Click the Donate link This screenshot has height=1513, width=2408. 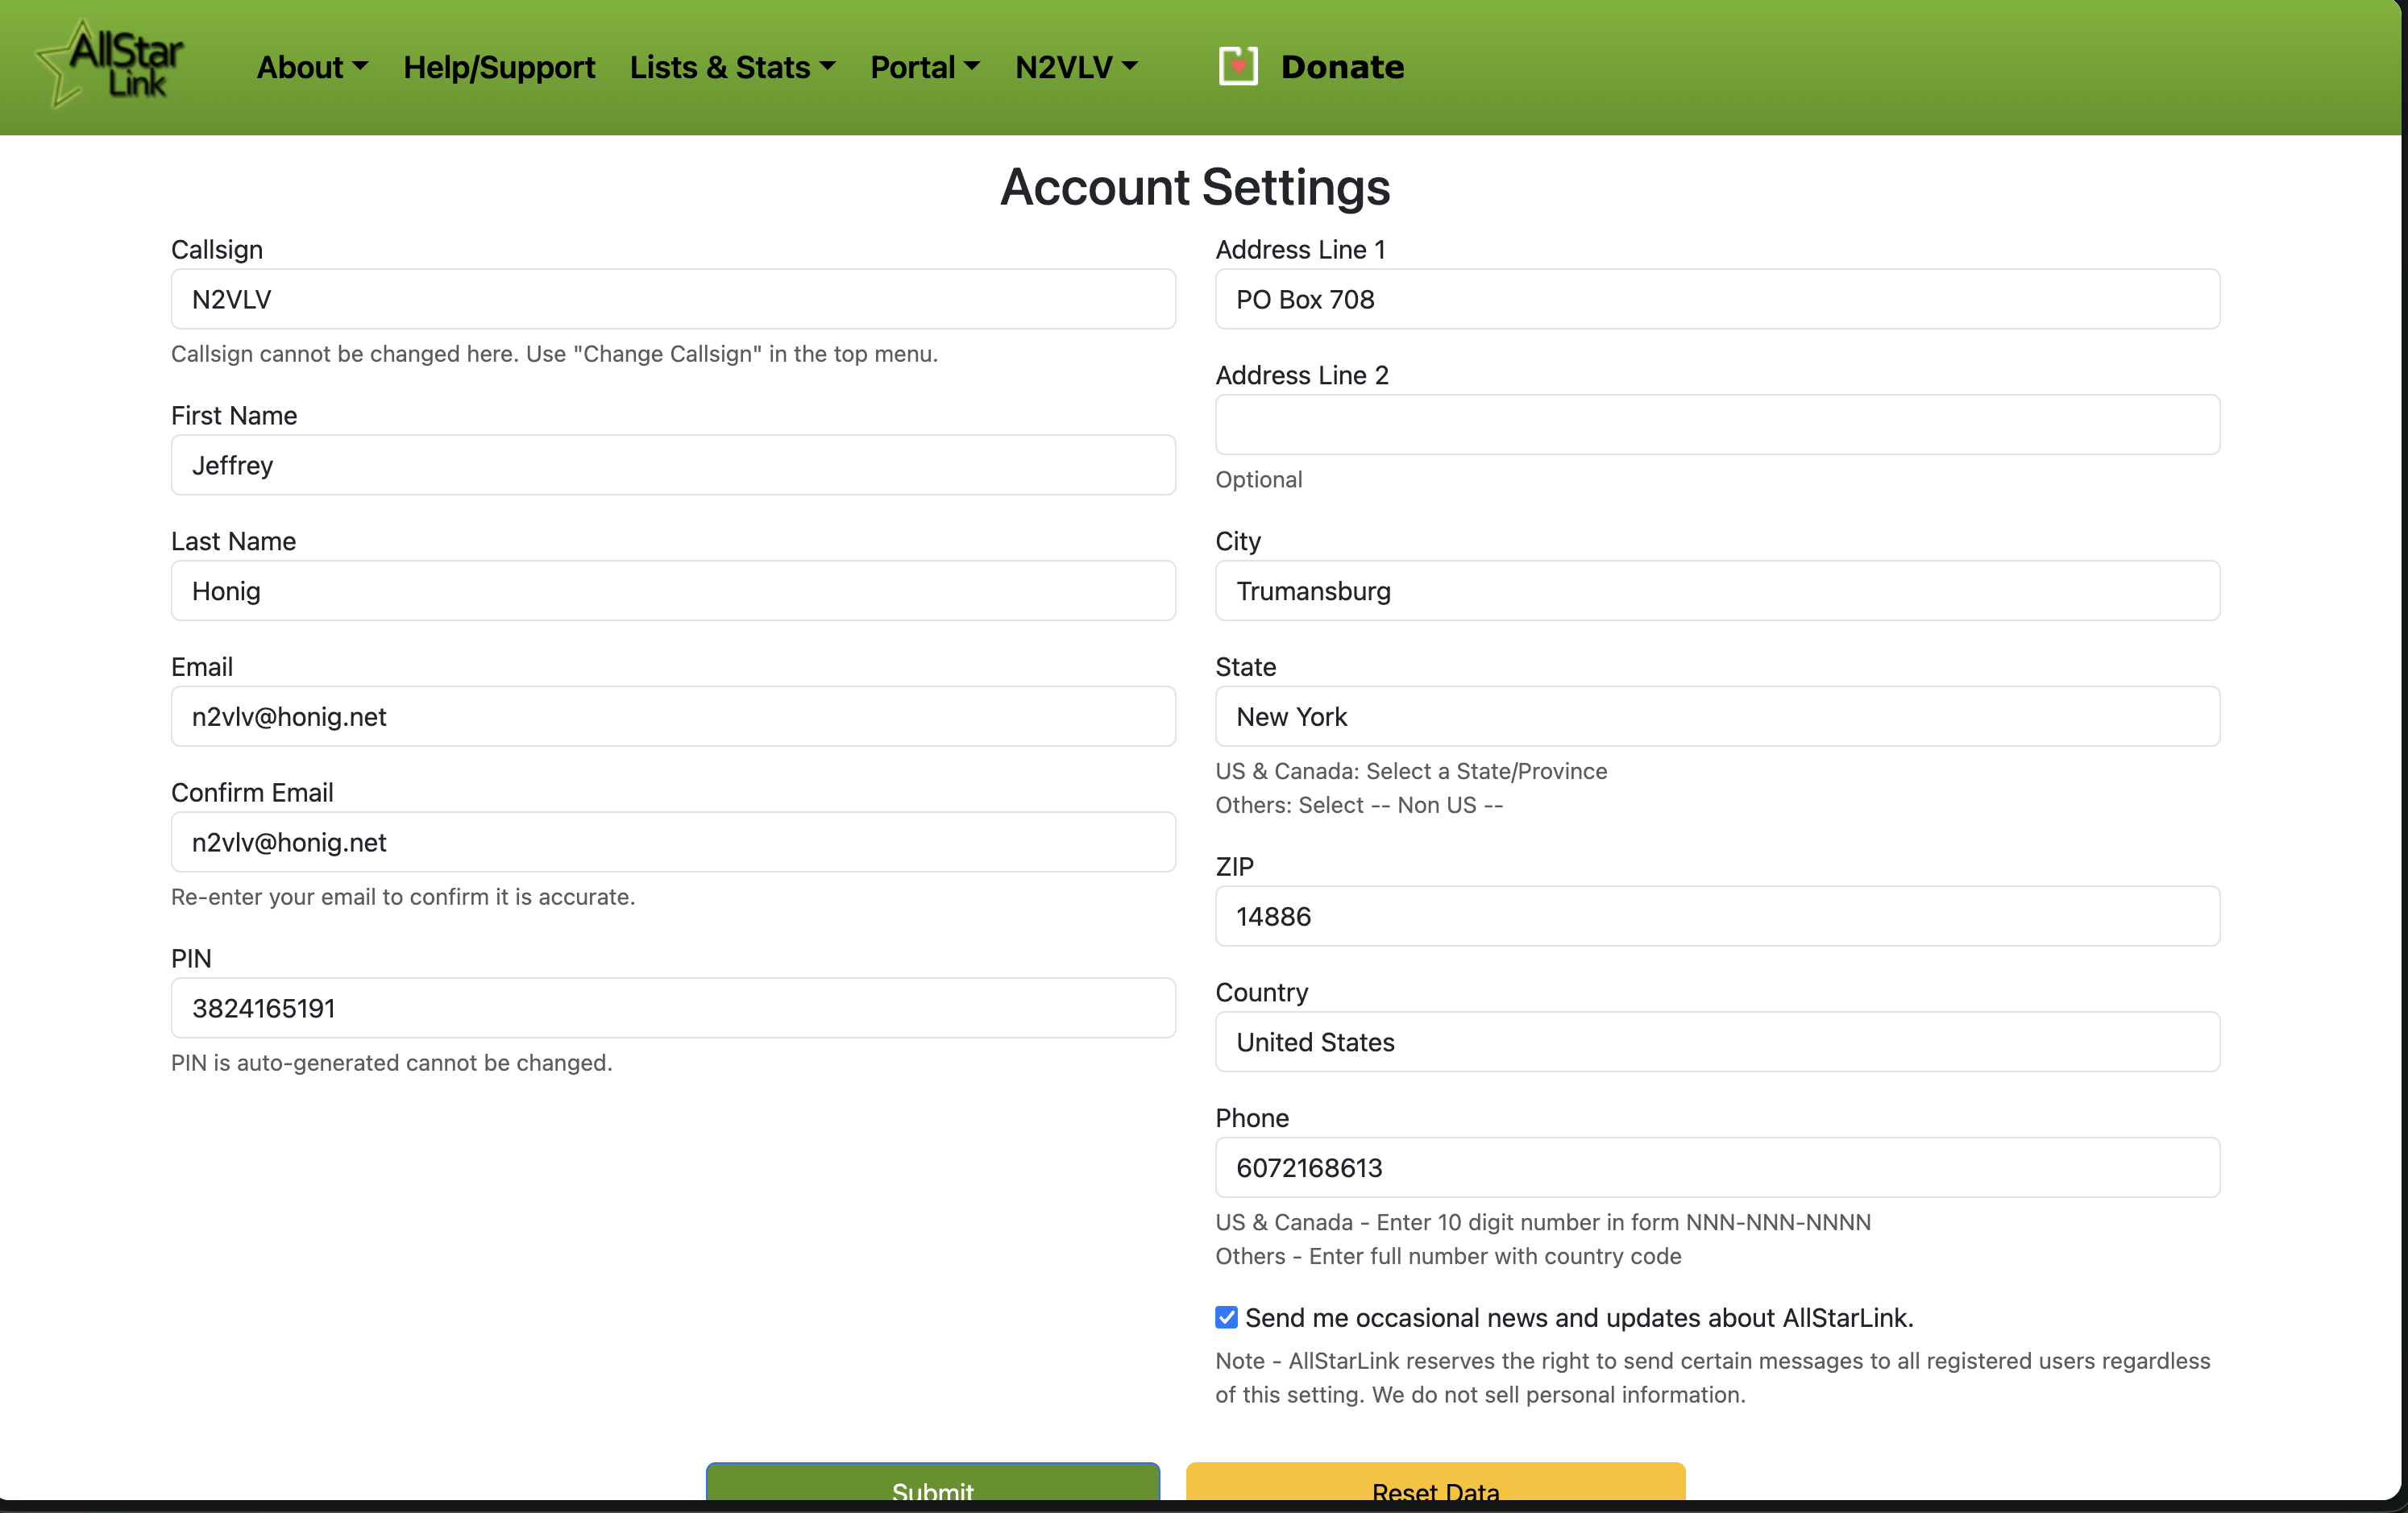pyautogui.click(x=1342, y=66)
